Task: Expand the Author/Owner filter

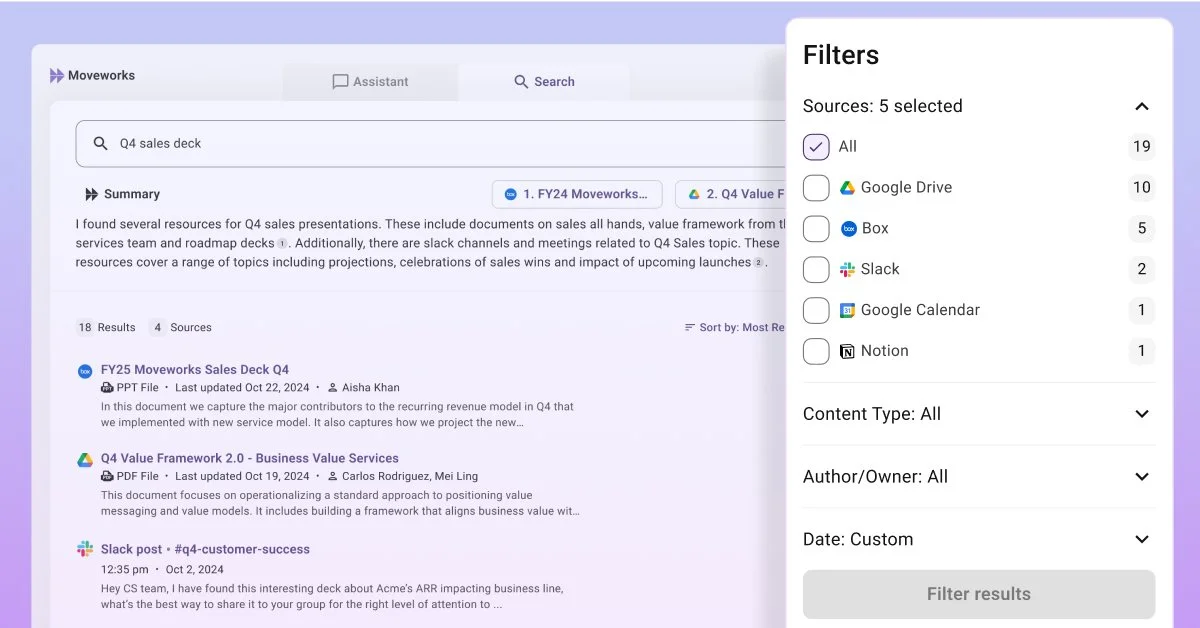Action: click(x=1142, y=477)
